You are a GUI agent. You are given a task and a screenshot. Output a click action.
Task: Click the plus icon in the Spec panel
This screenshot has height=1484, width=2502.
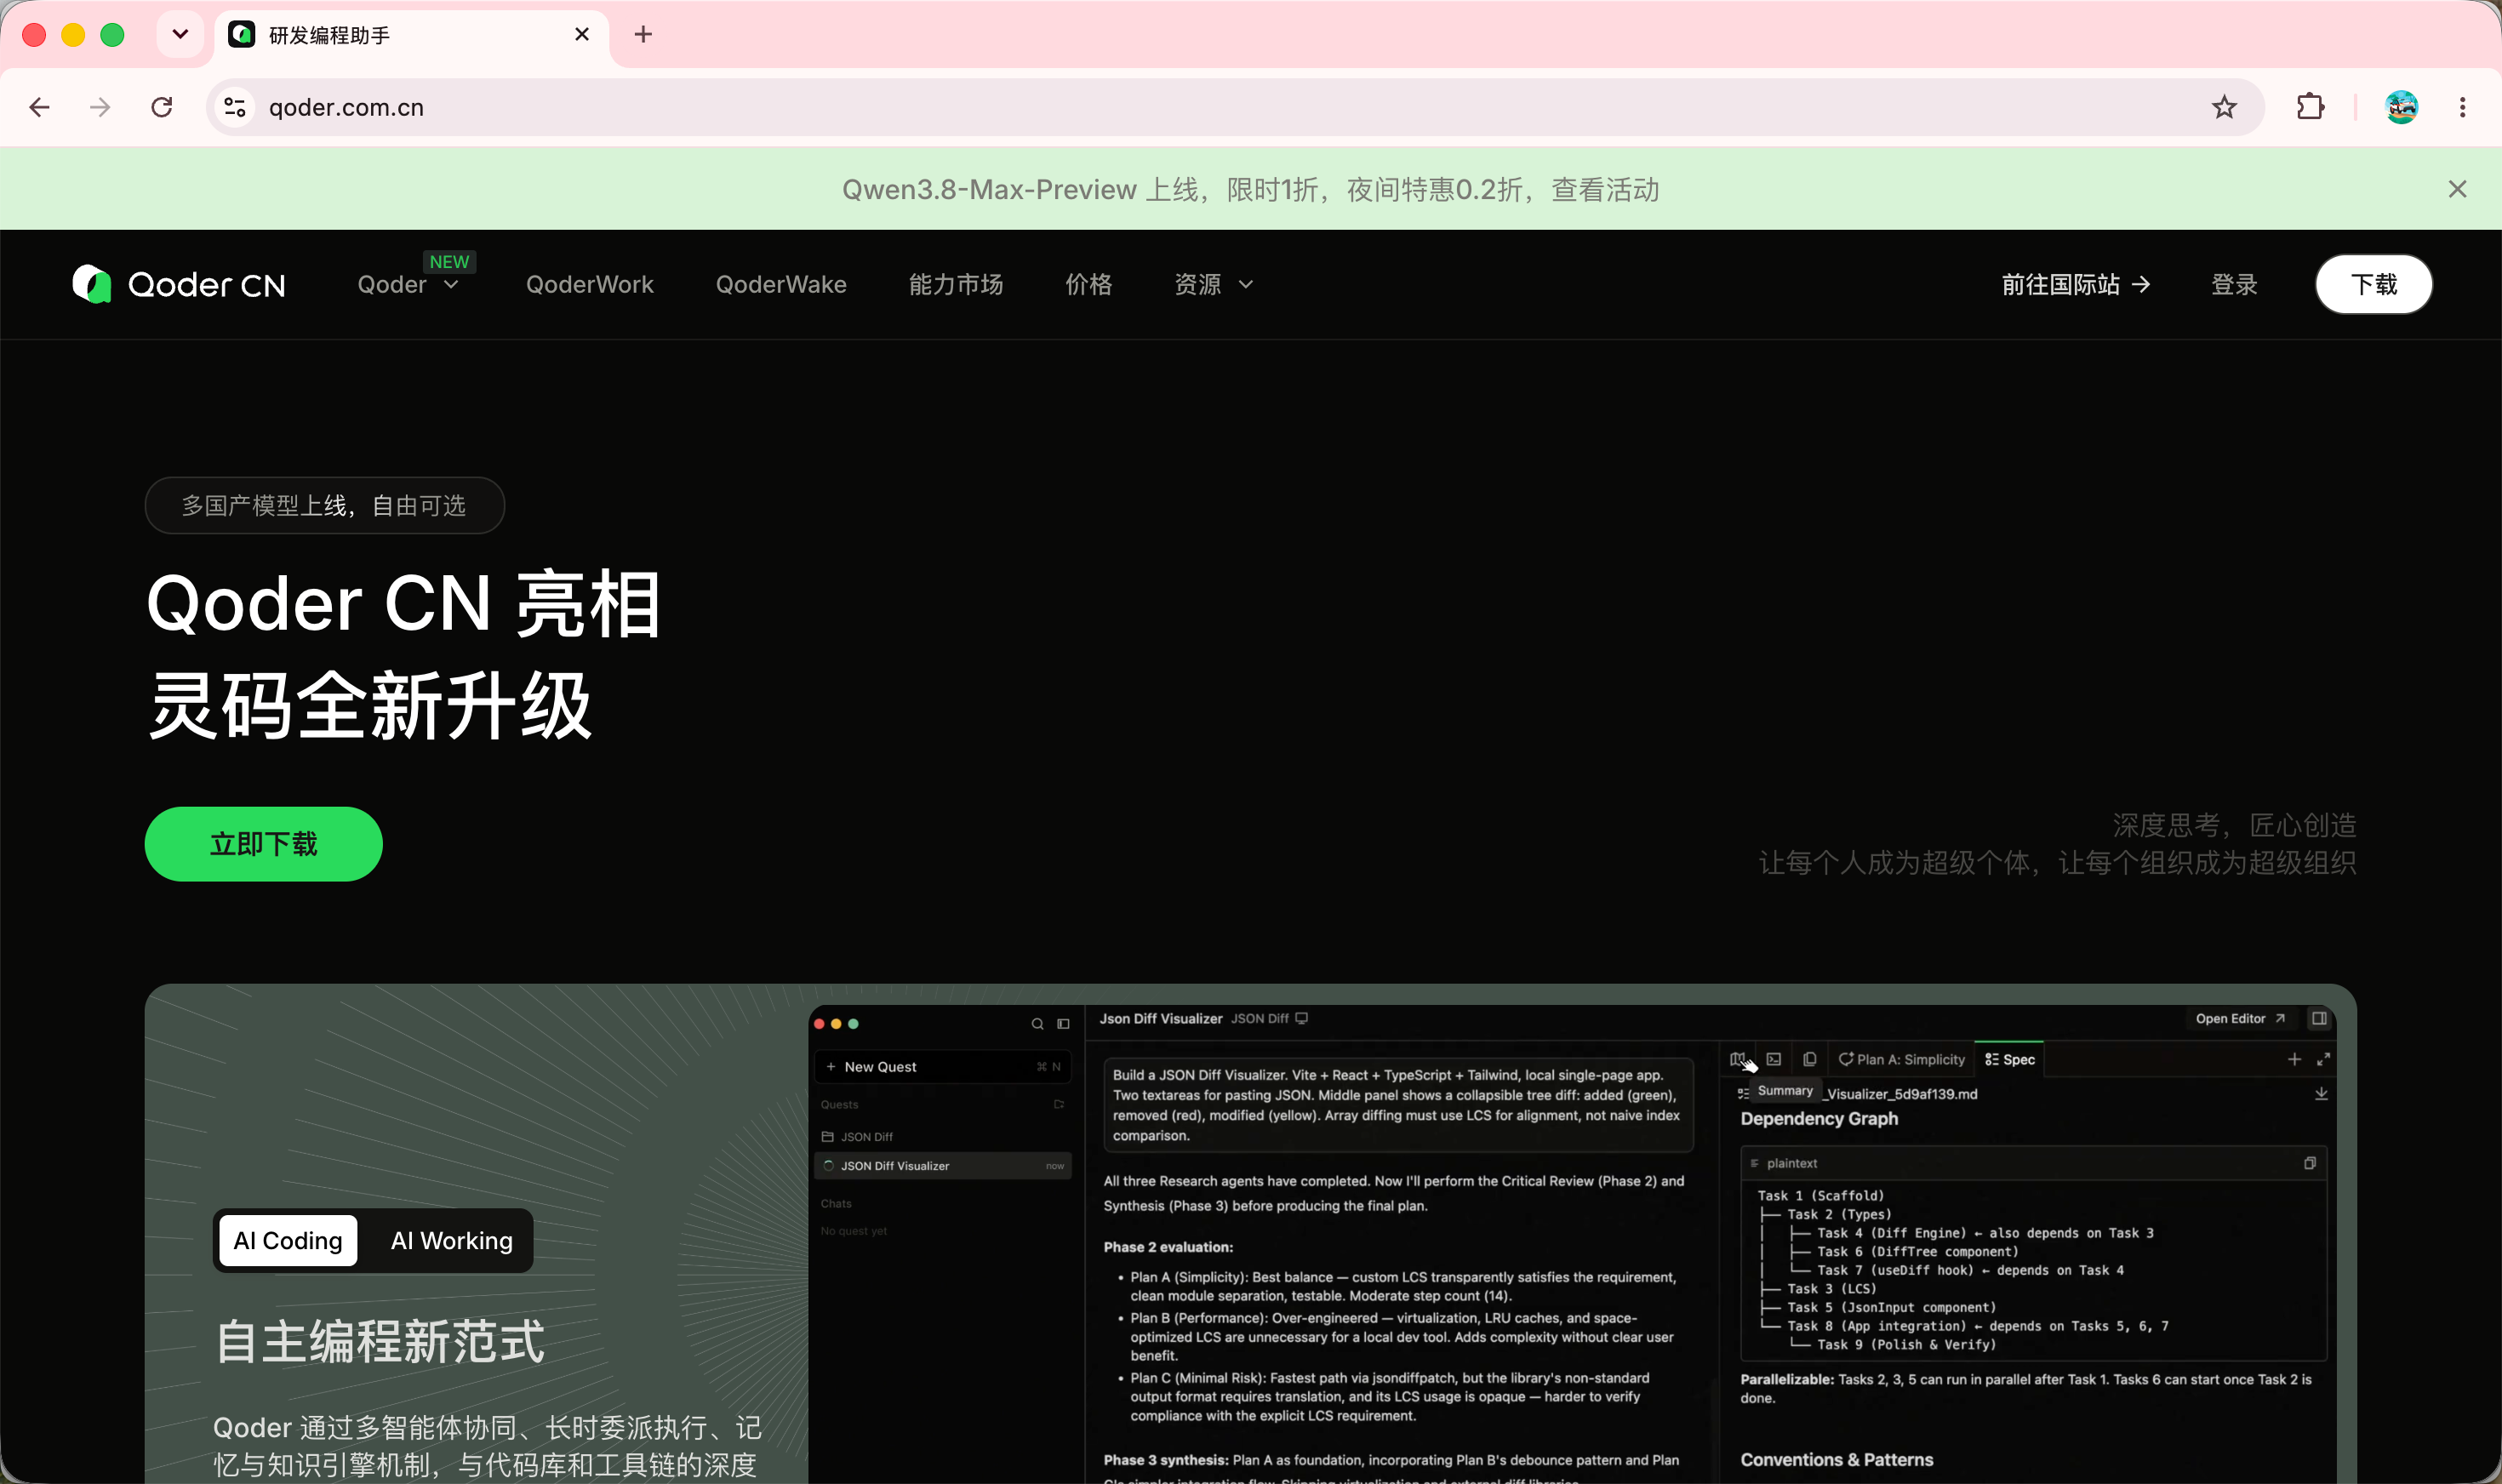[2294, 1059]
